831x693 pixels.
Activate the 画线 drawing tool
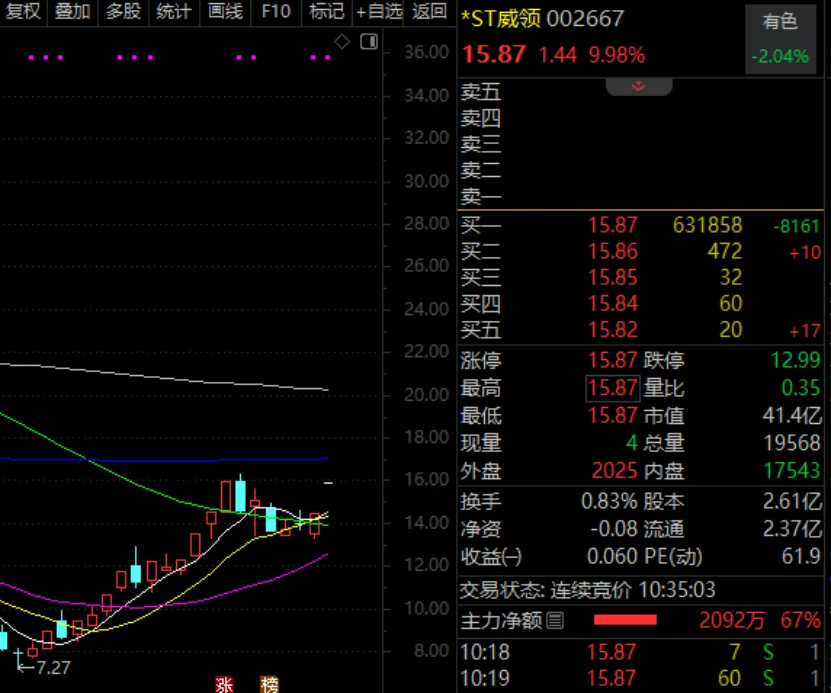coord(225,11)
